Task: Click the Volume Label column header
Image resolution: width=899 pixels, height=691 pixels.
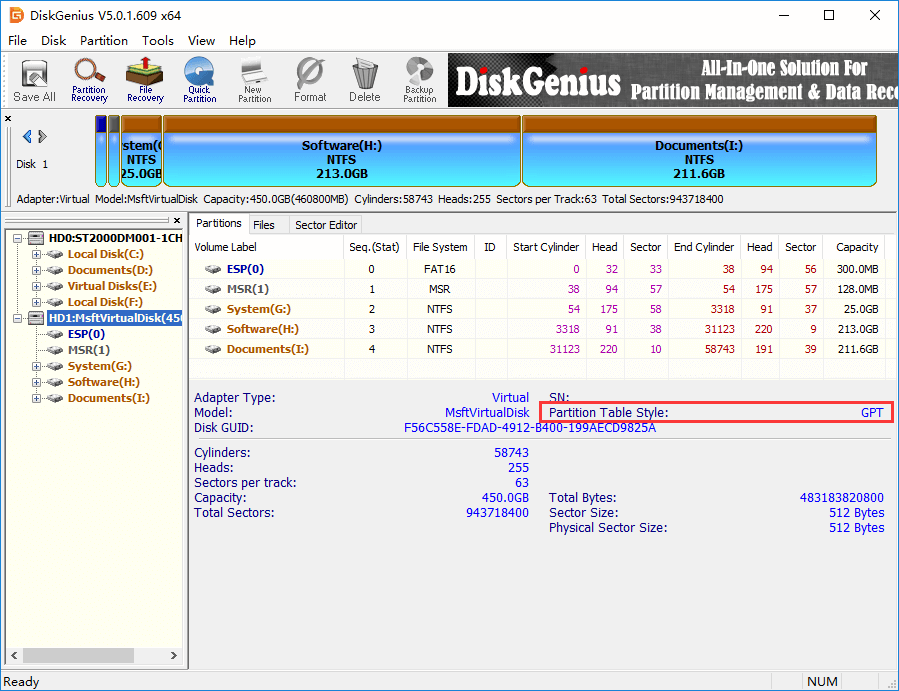Action: pyautogui.click(x=267, y=247)
